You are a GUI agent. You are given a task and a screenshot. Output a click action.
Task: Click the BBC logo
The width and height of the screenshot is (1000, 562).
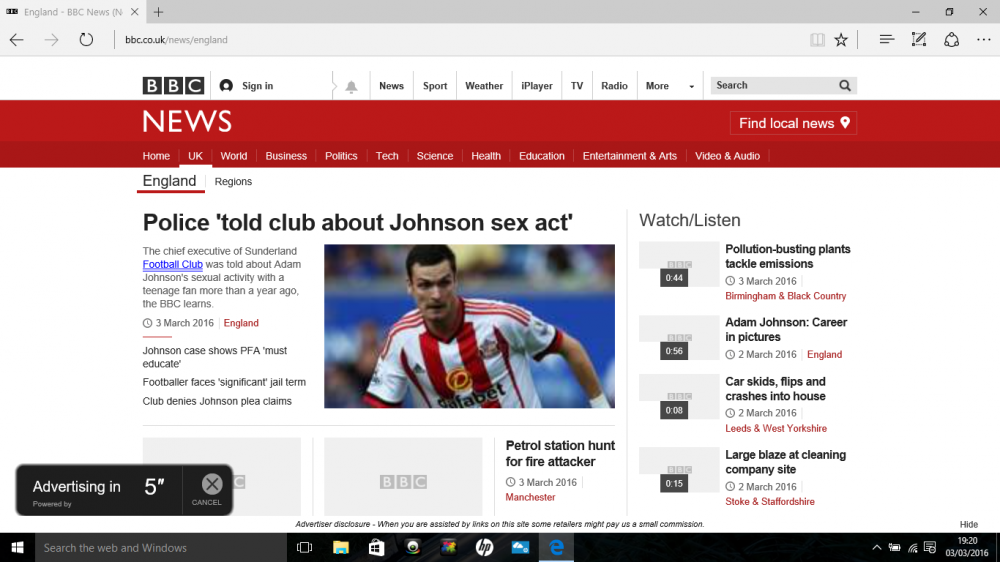point(173,85)
